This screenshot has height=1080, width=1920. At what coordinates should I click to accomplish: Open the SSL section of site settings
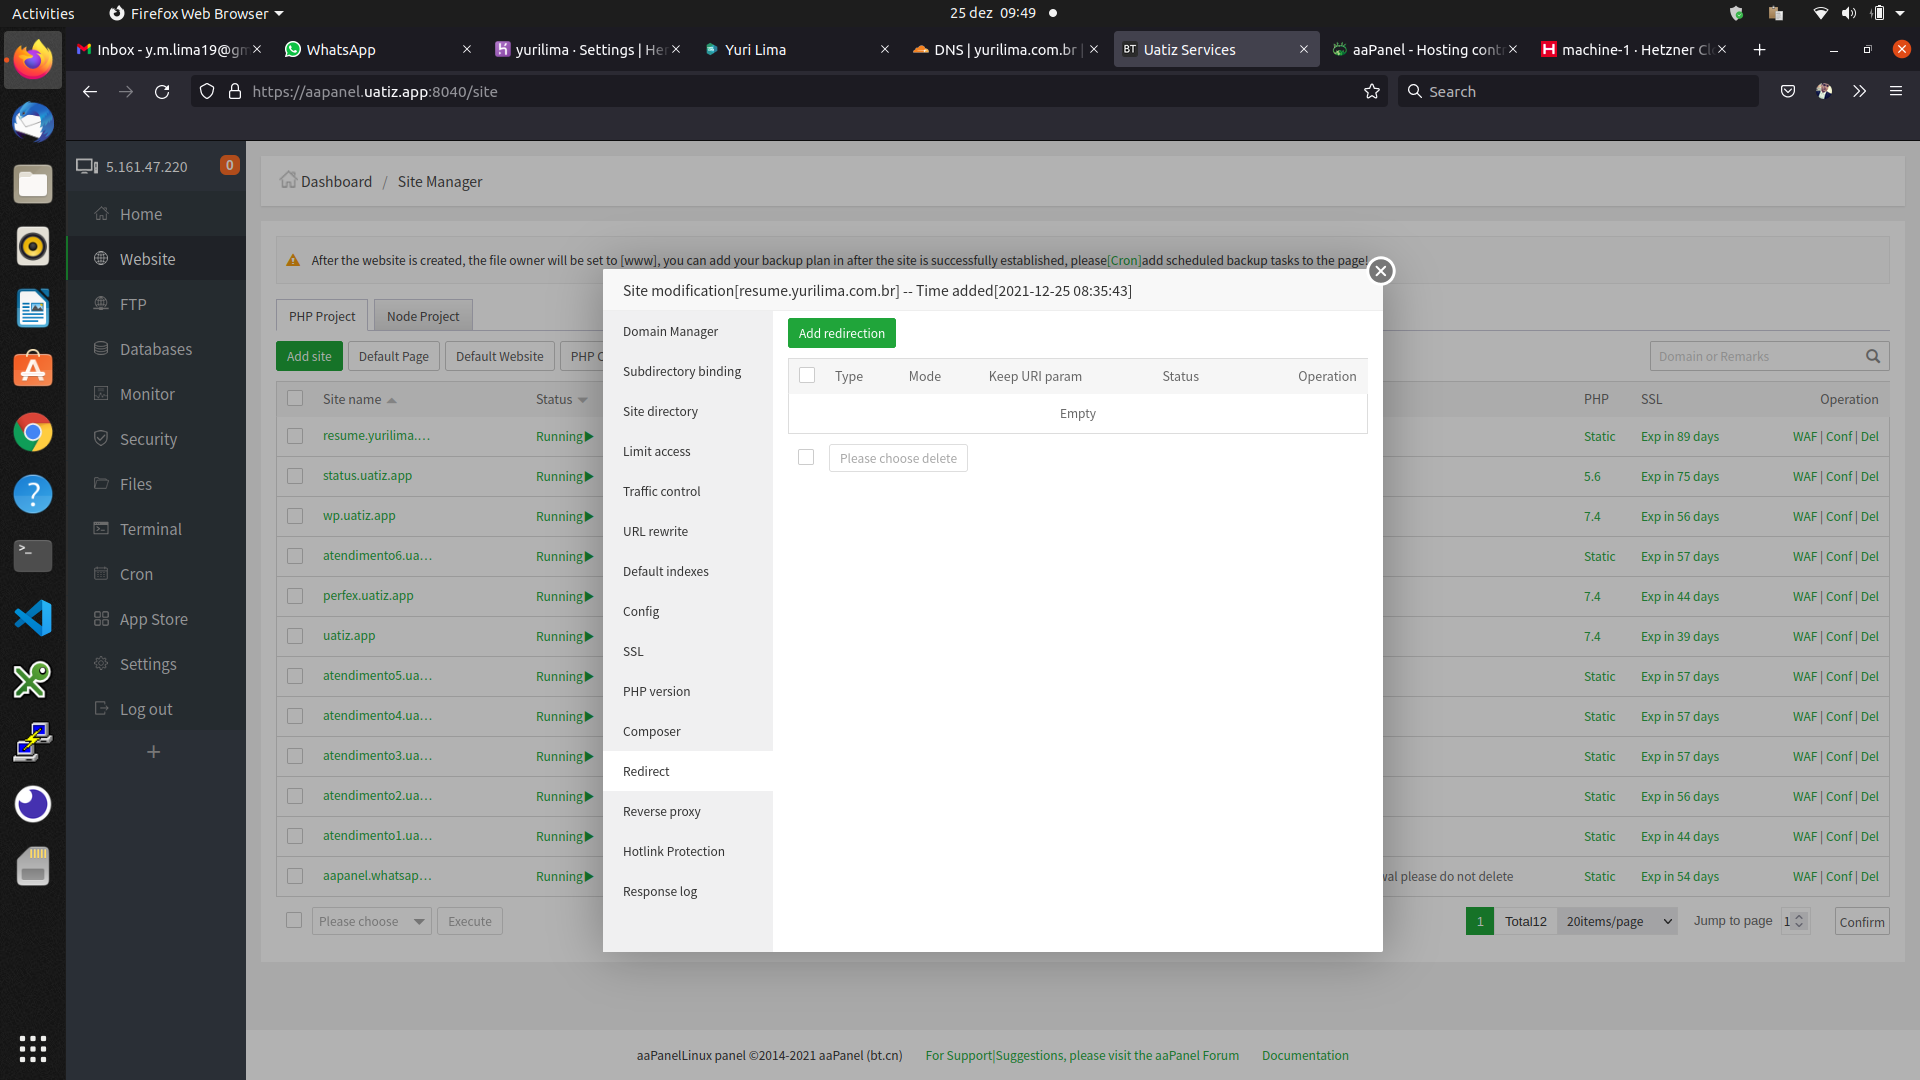coord(633,652)
